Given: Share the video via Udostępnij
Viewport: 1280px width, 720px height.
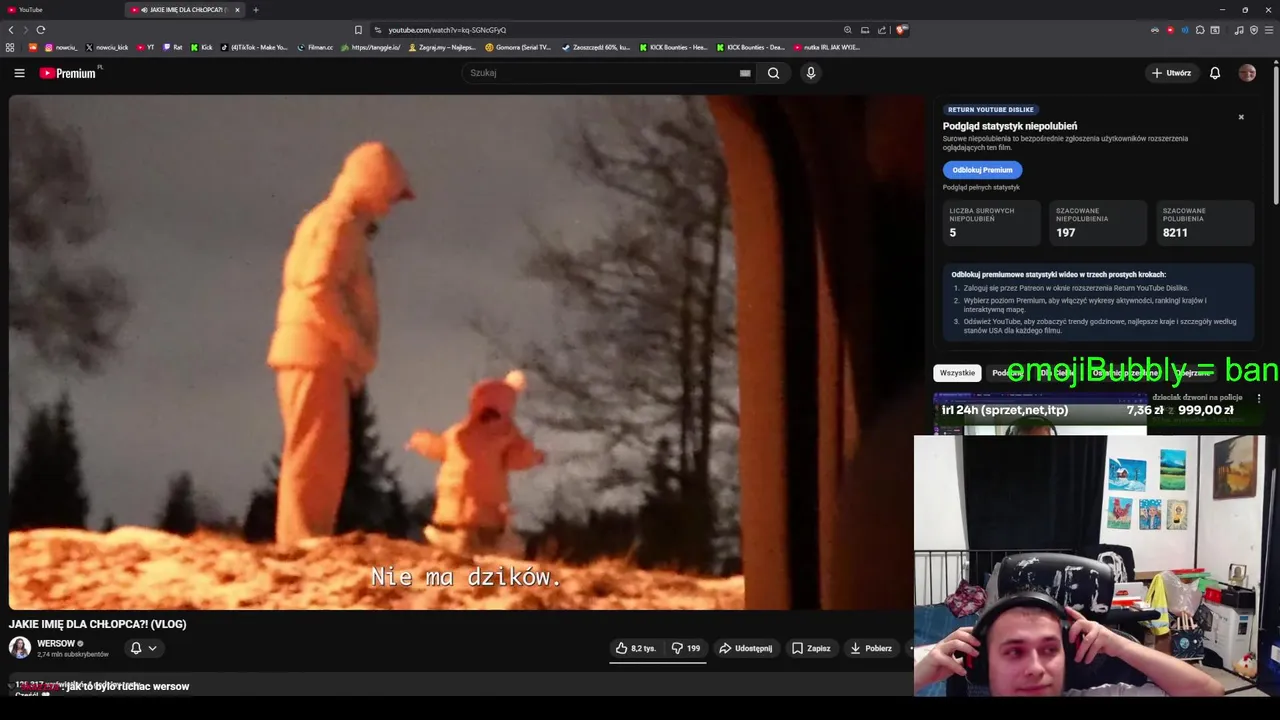Looking at the screenshot, I should point(746,648).
